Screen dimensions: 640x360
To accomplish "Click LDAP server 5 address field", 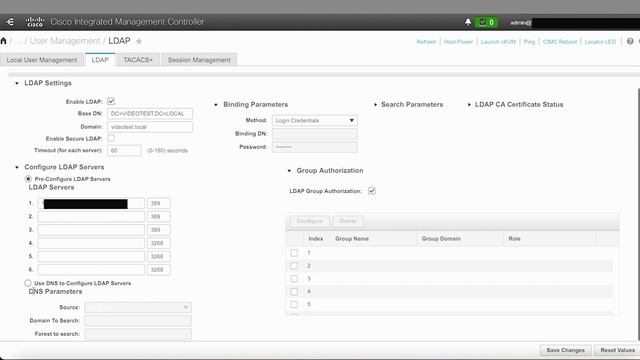I will 91,256.
